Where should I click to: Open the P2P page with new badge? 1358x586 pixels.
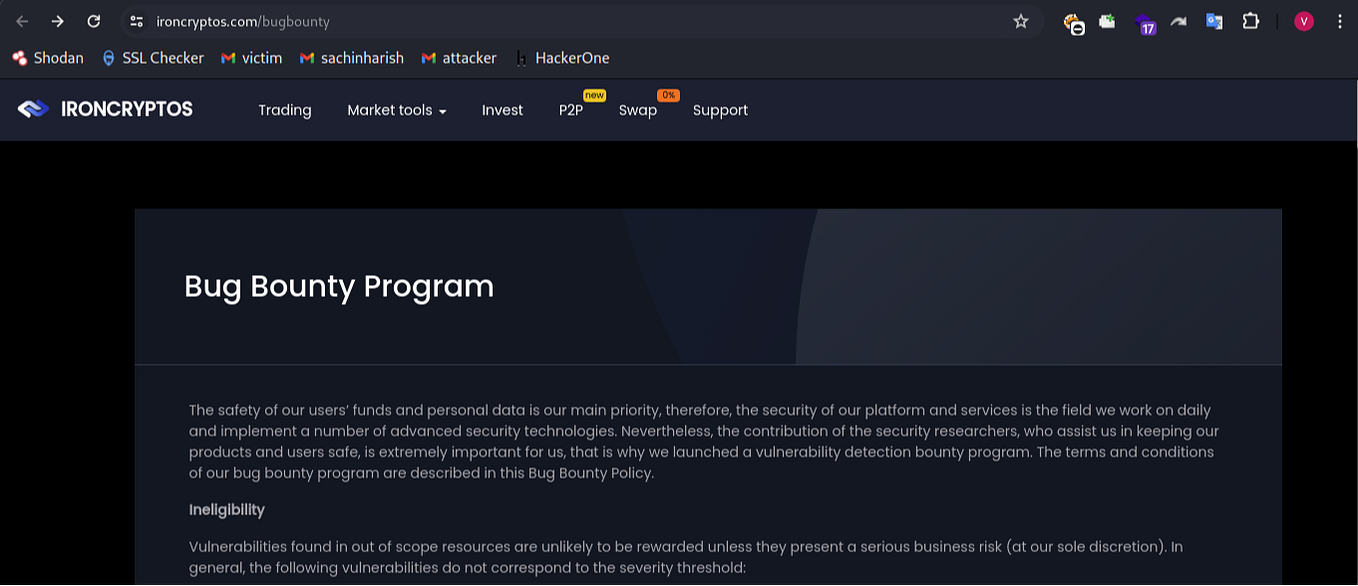(570, 110)
